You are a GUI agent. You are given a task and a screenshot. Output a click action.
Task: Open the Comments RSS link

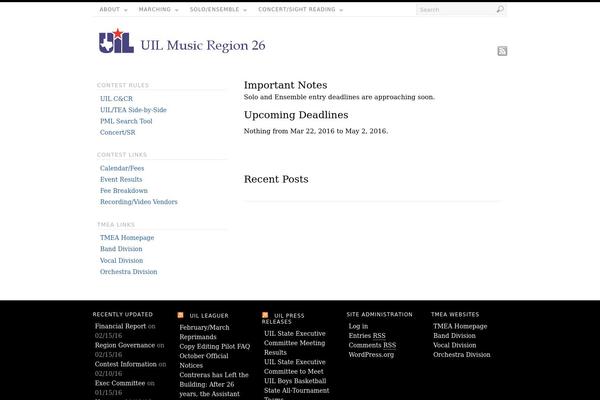[x=372, y=345]
